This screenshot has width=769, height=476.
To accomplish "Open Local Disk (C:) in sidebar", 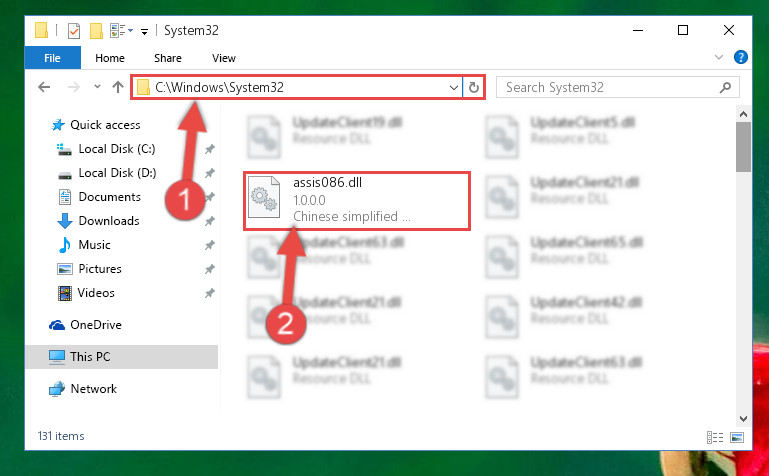I will click(x=117, y=149).
